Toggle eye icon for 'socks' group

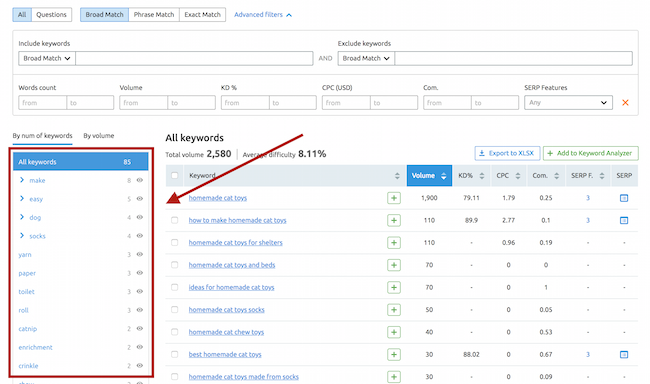[x=140, y=236]
